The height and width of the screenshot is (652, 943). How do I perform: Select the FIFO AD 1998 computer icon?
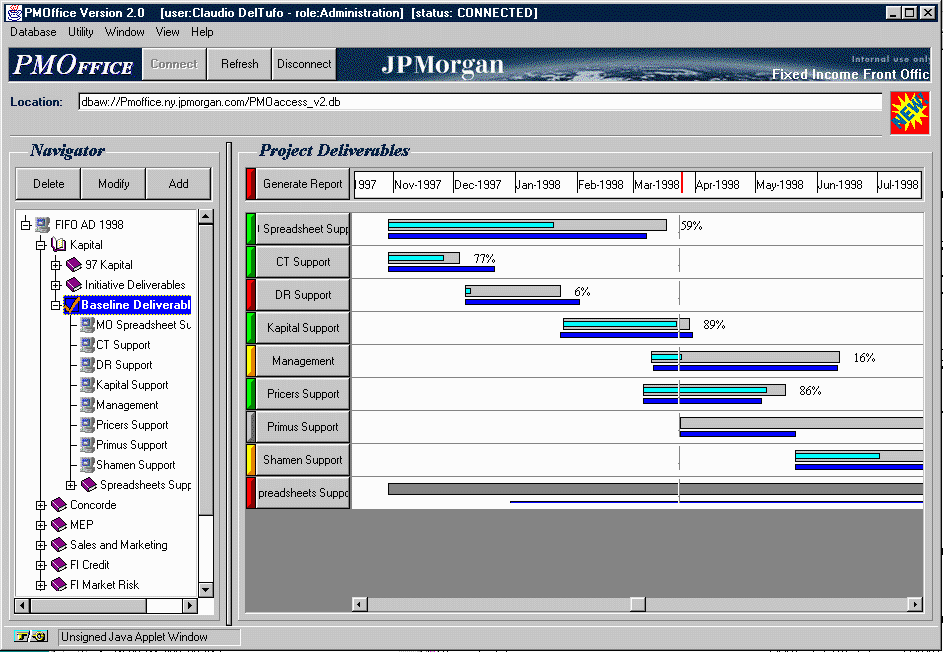(43, 225)
